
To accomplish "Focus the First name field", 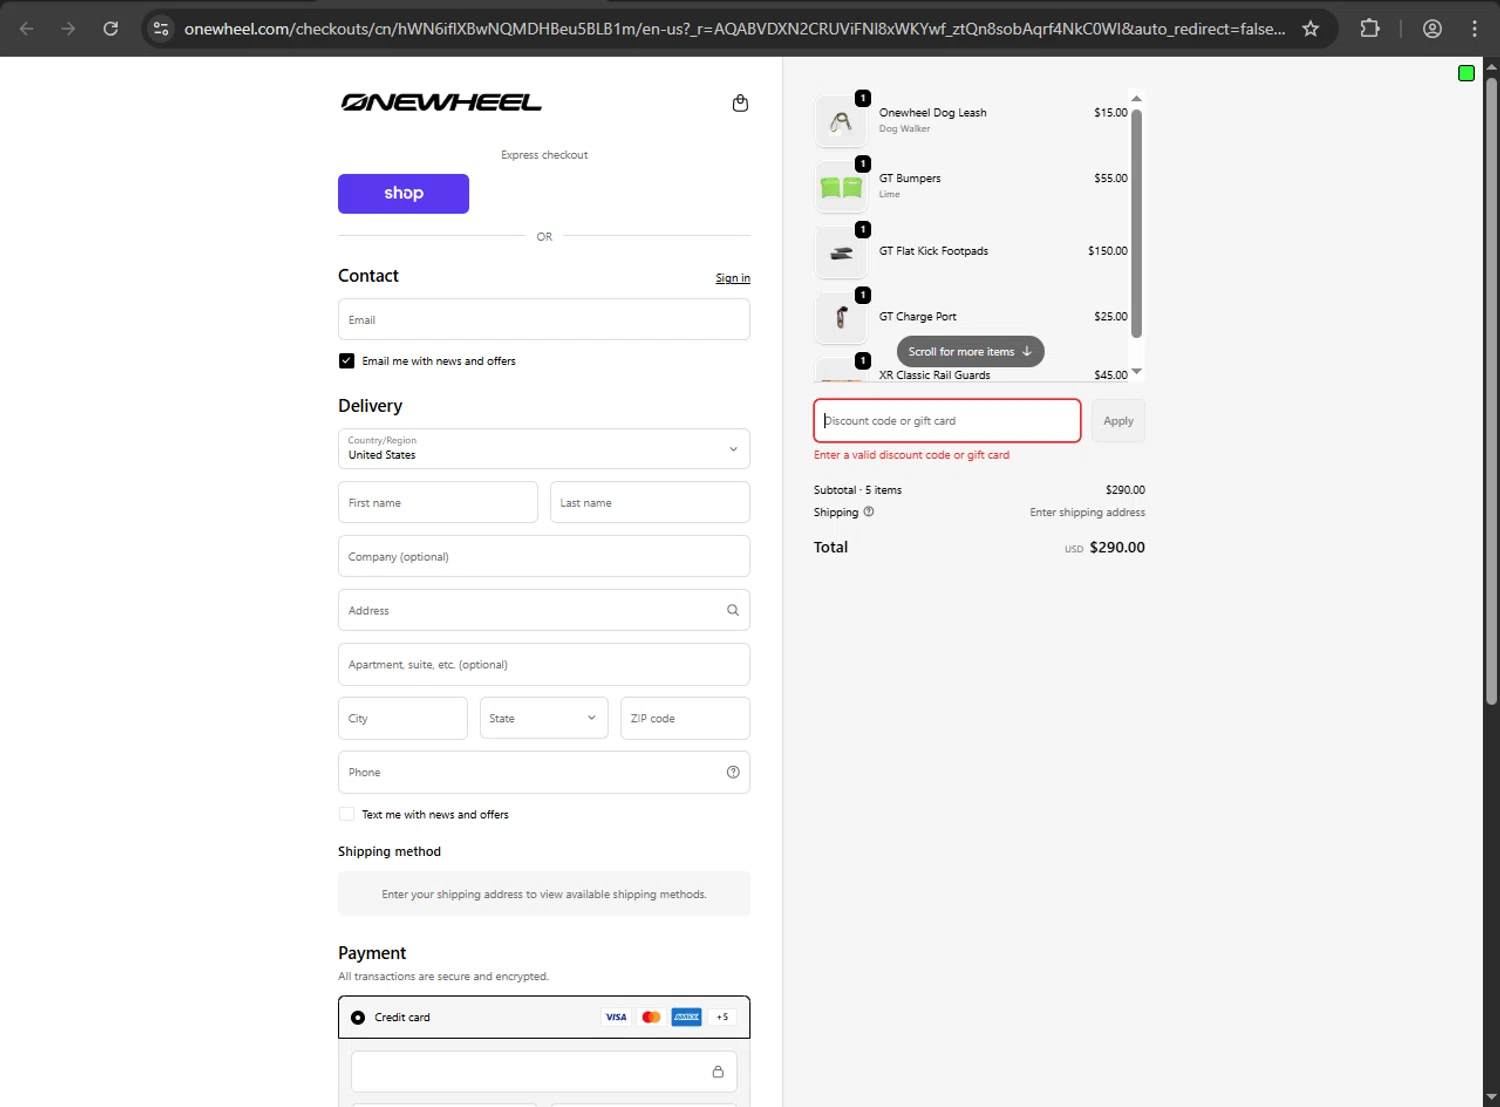I will pos(438,502).
